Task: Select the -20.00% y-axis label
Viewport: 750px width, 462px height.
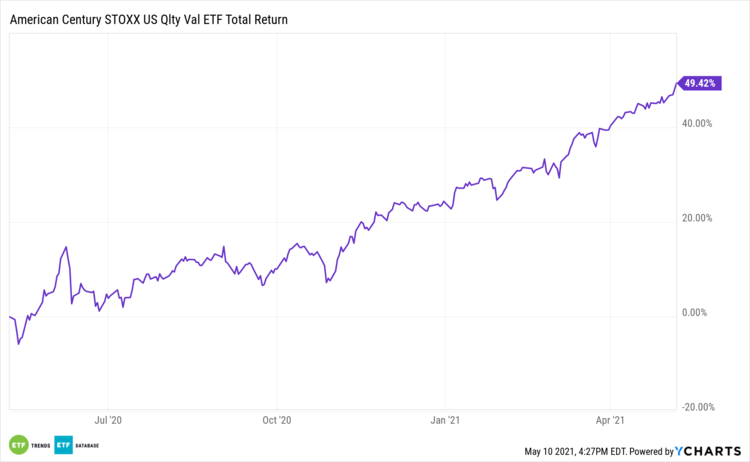Action: (x=695, y=407)
